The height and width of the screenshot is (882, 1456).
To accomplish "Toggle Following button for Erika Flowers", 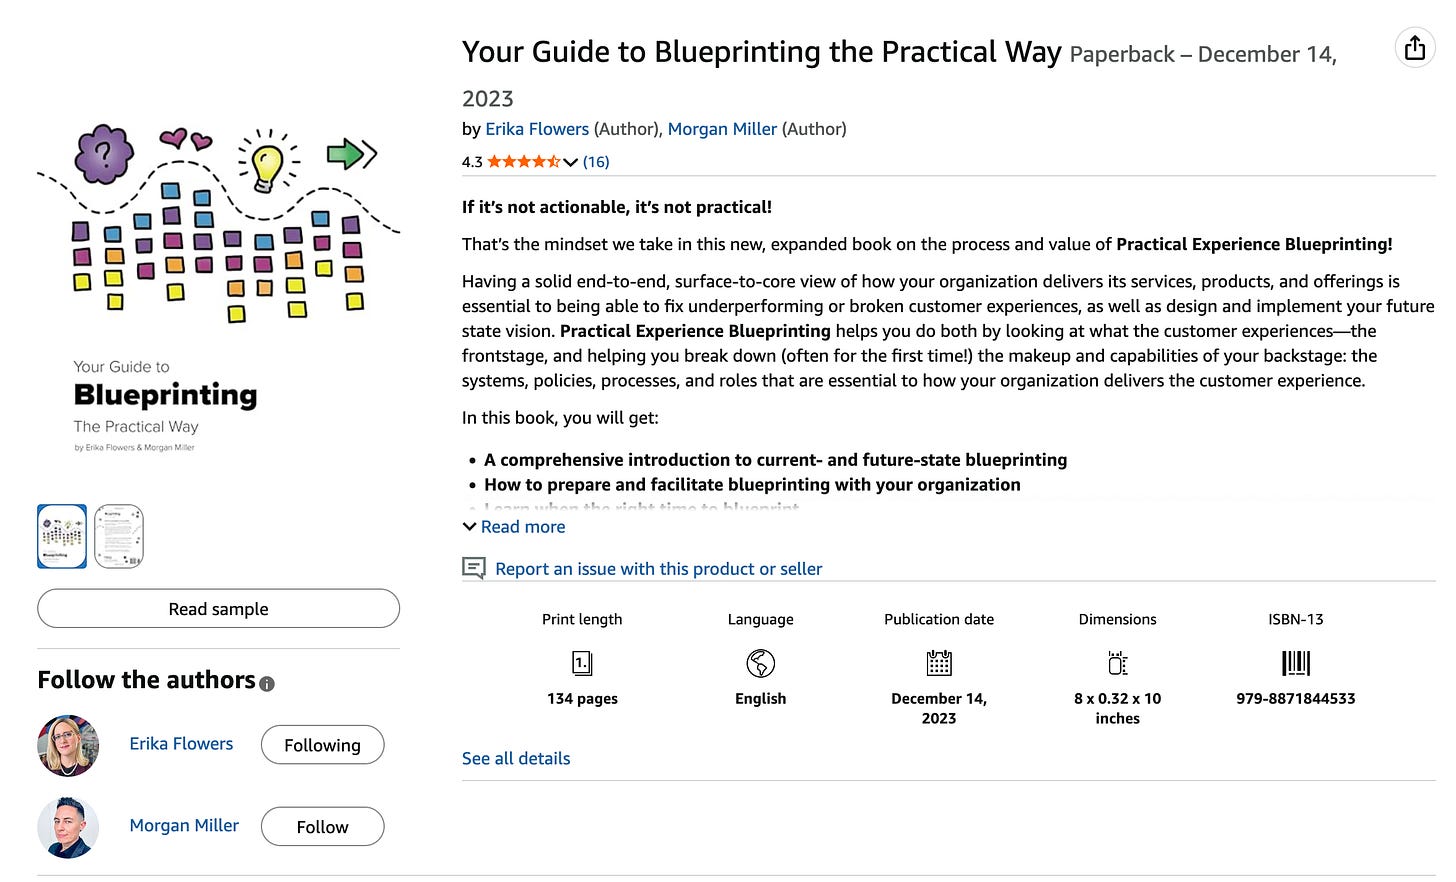I will tap(322, 745).
